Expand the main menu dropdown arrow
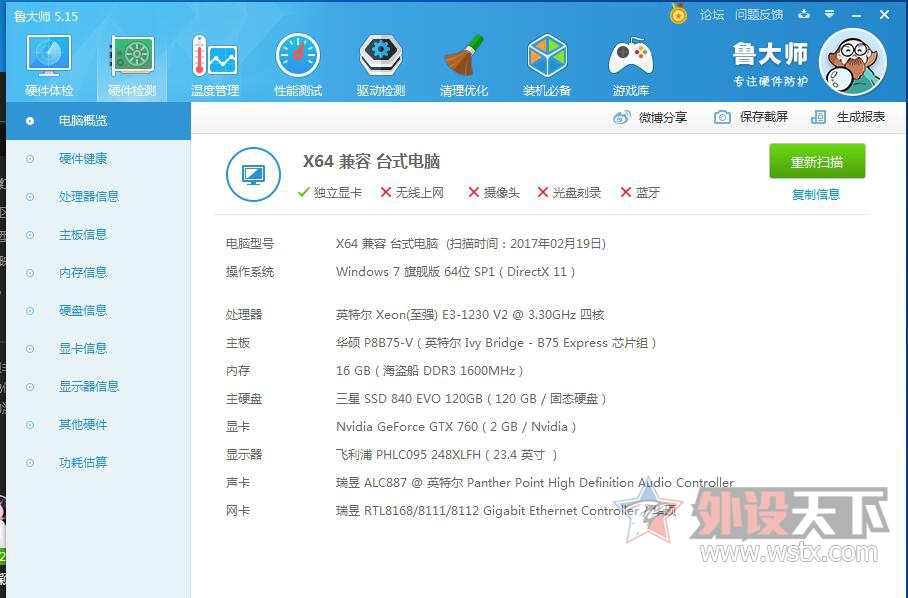Viewport: 908px width, 598px height. (x=830, y=15)
